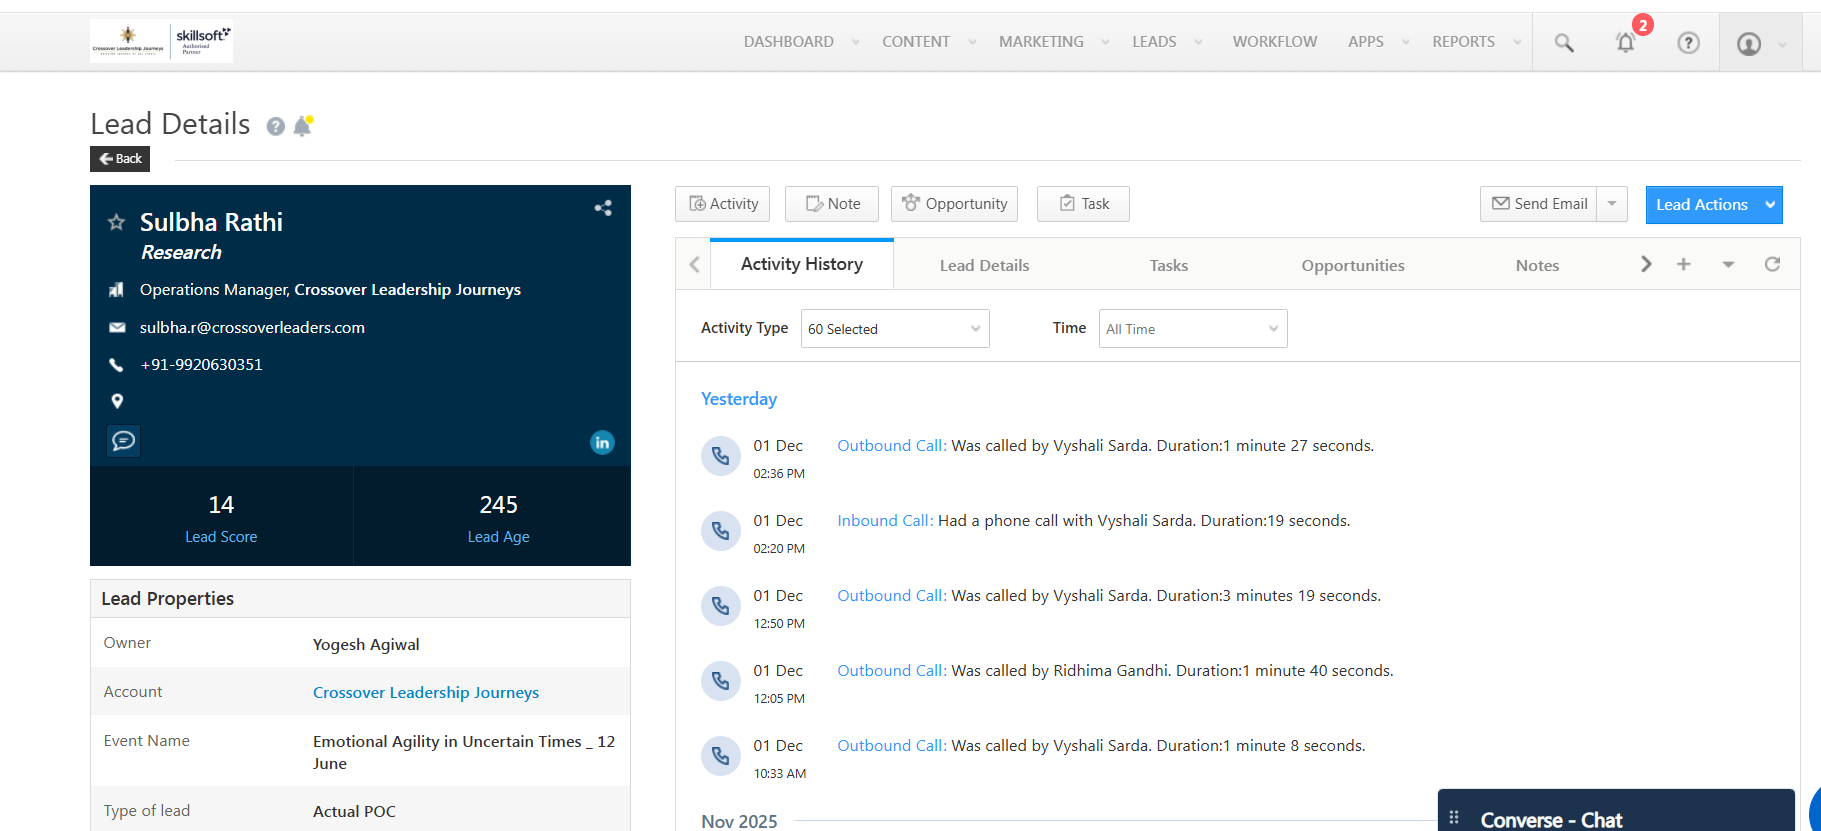Switch to the Lead Details tab
This screenshot has height=831, width=1821.
click(984, 266)
